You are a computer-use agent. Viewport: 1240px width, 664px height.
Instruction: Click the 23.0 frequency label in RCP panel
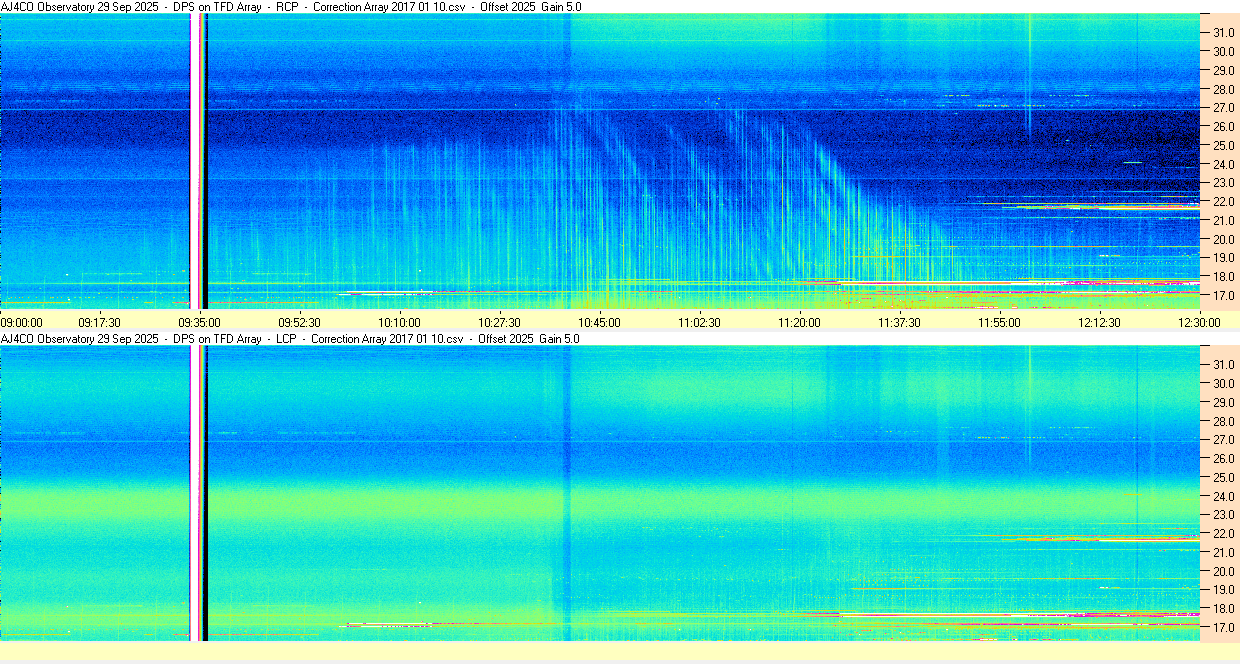1223,183
